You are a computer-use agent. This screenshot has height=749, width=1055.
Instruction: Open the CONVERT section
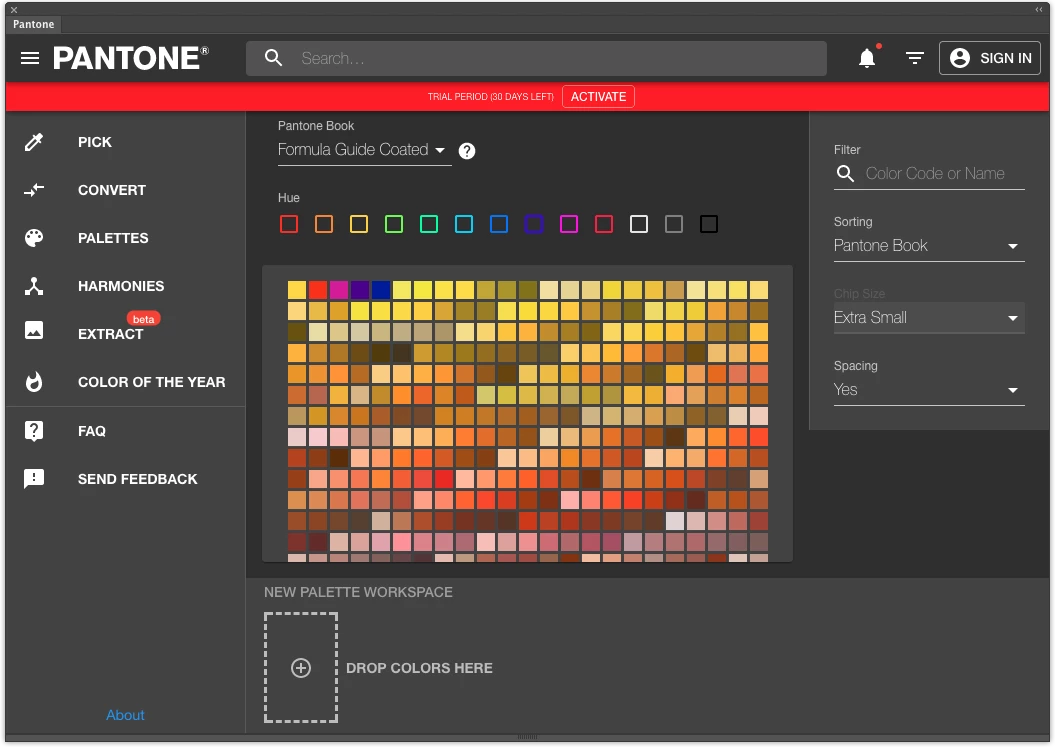click(x=112, y=190)
